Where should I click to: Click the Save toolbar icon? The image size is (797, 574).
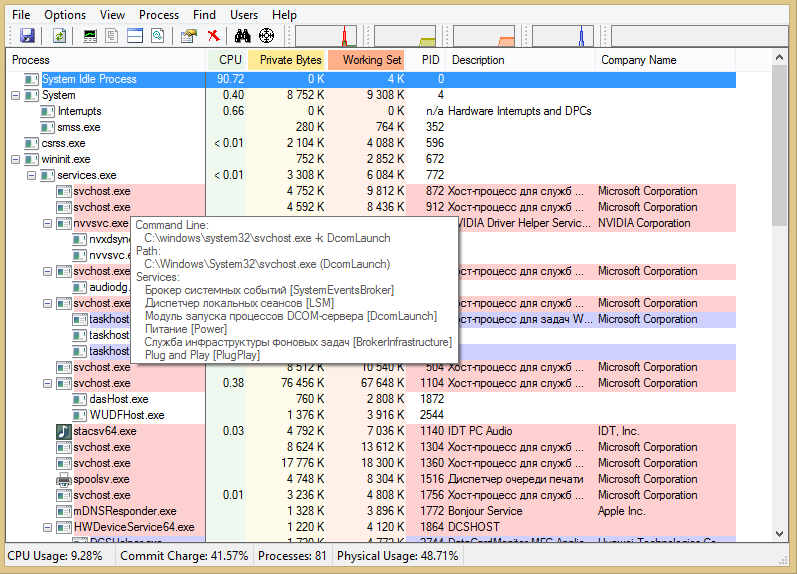tap(27, 36)
